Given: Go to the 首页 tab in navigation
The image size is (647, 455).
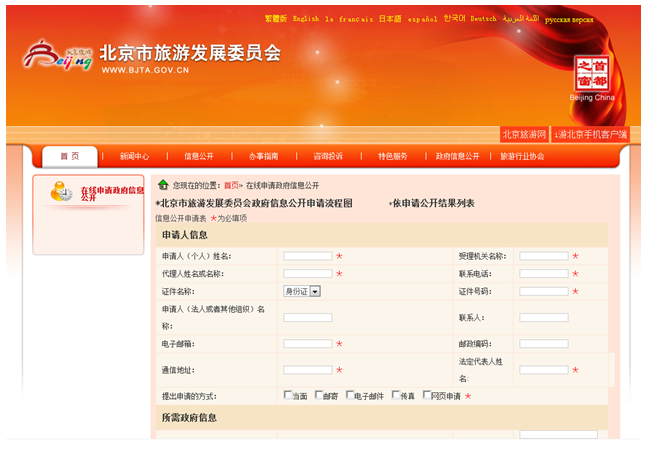Looking at the screenshot, I should 70,157.
